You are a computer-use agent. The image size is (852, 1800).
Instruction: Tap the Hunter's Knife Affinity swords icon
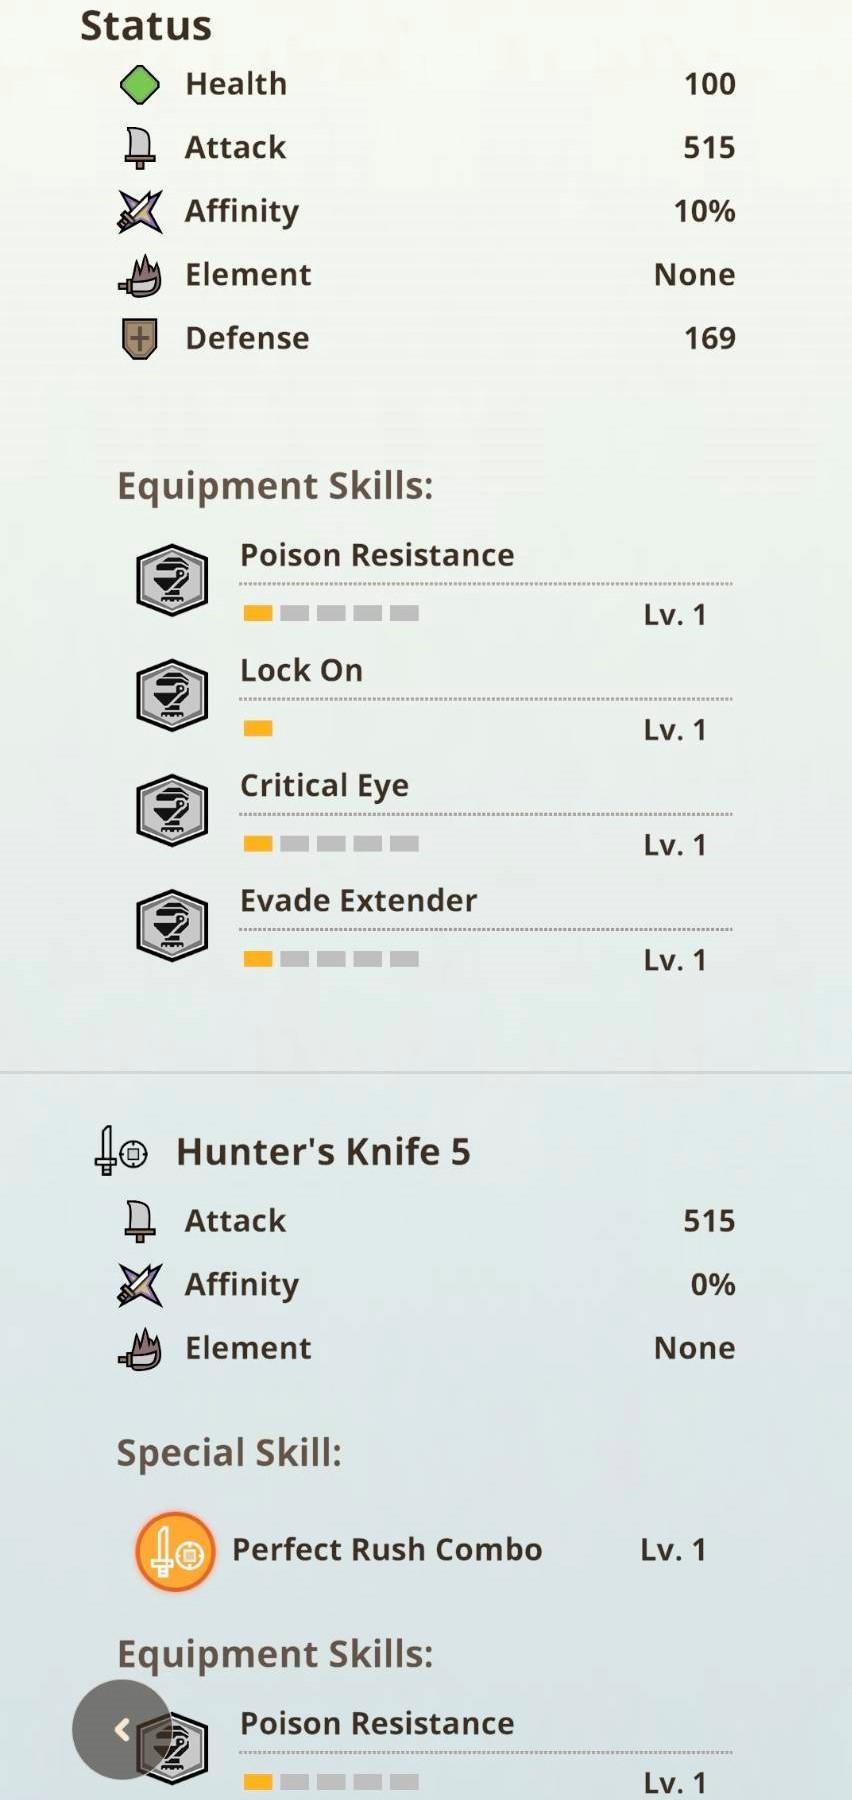(140, 1285)
